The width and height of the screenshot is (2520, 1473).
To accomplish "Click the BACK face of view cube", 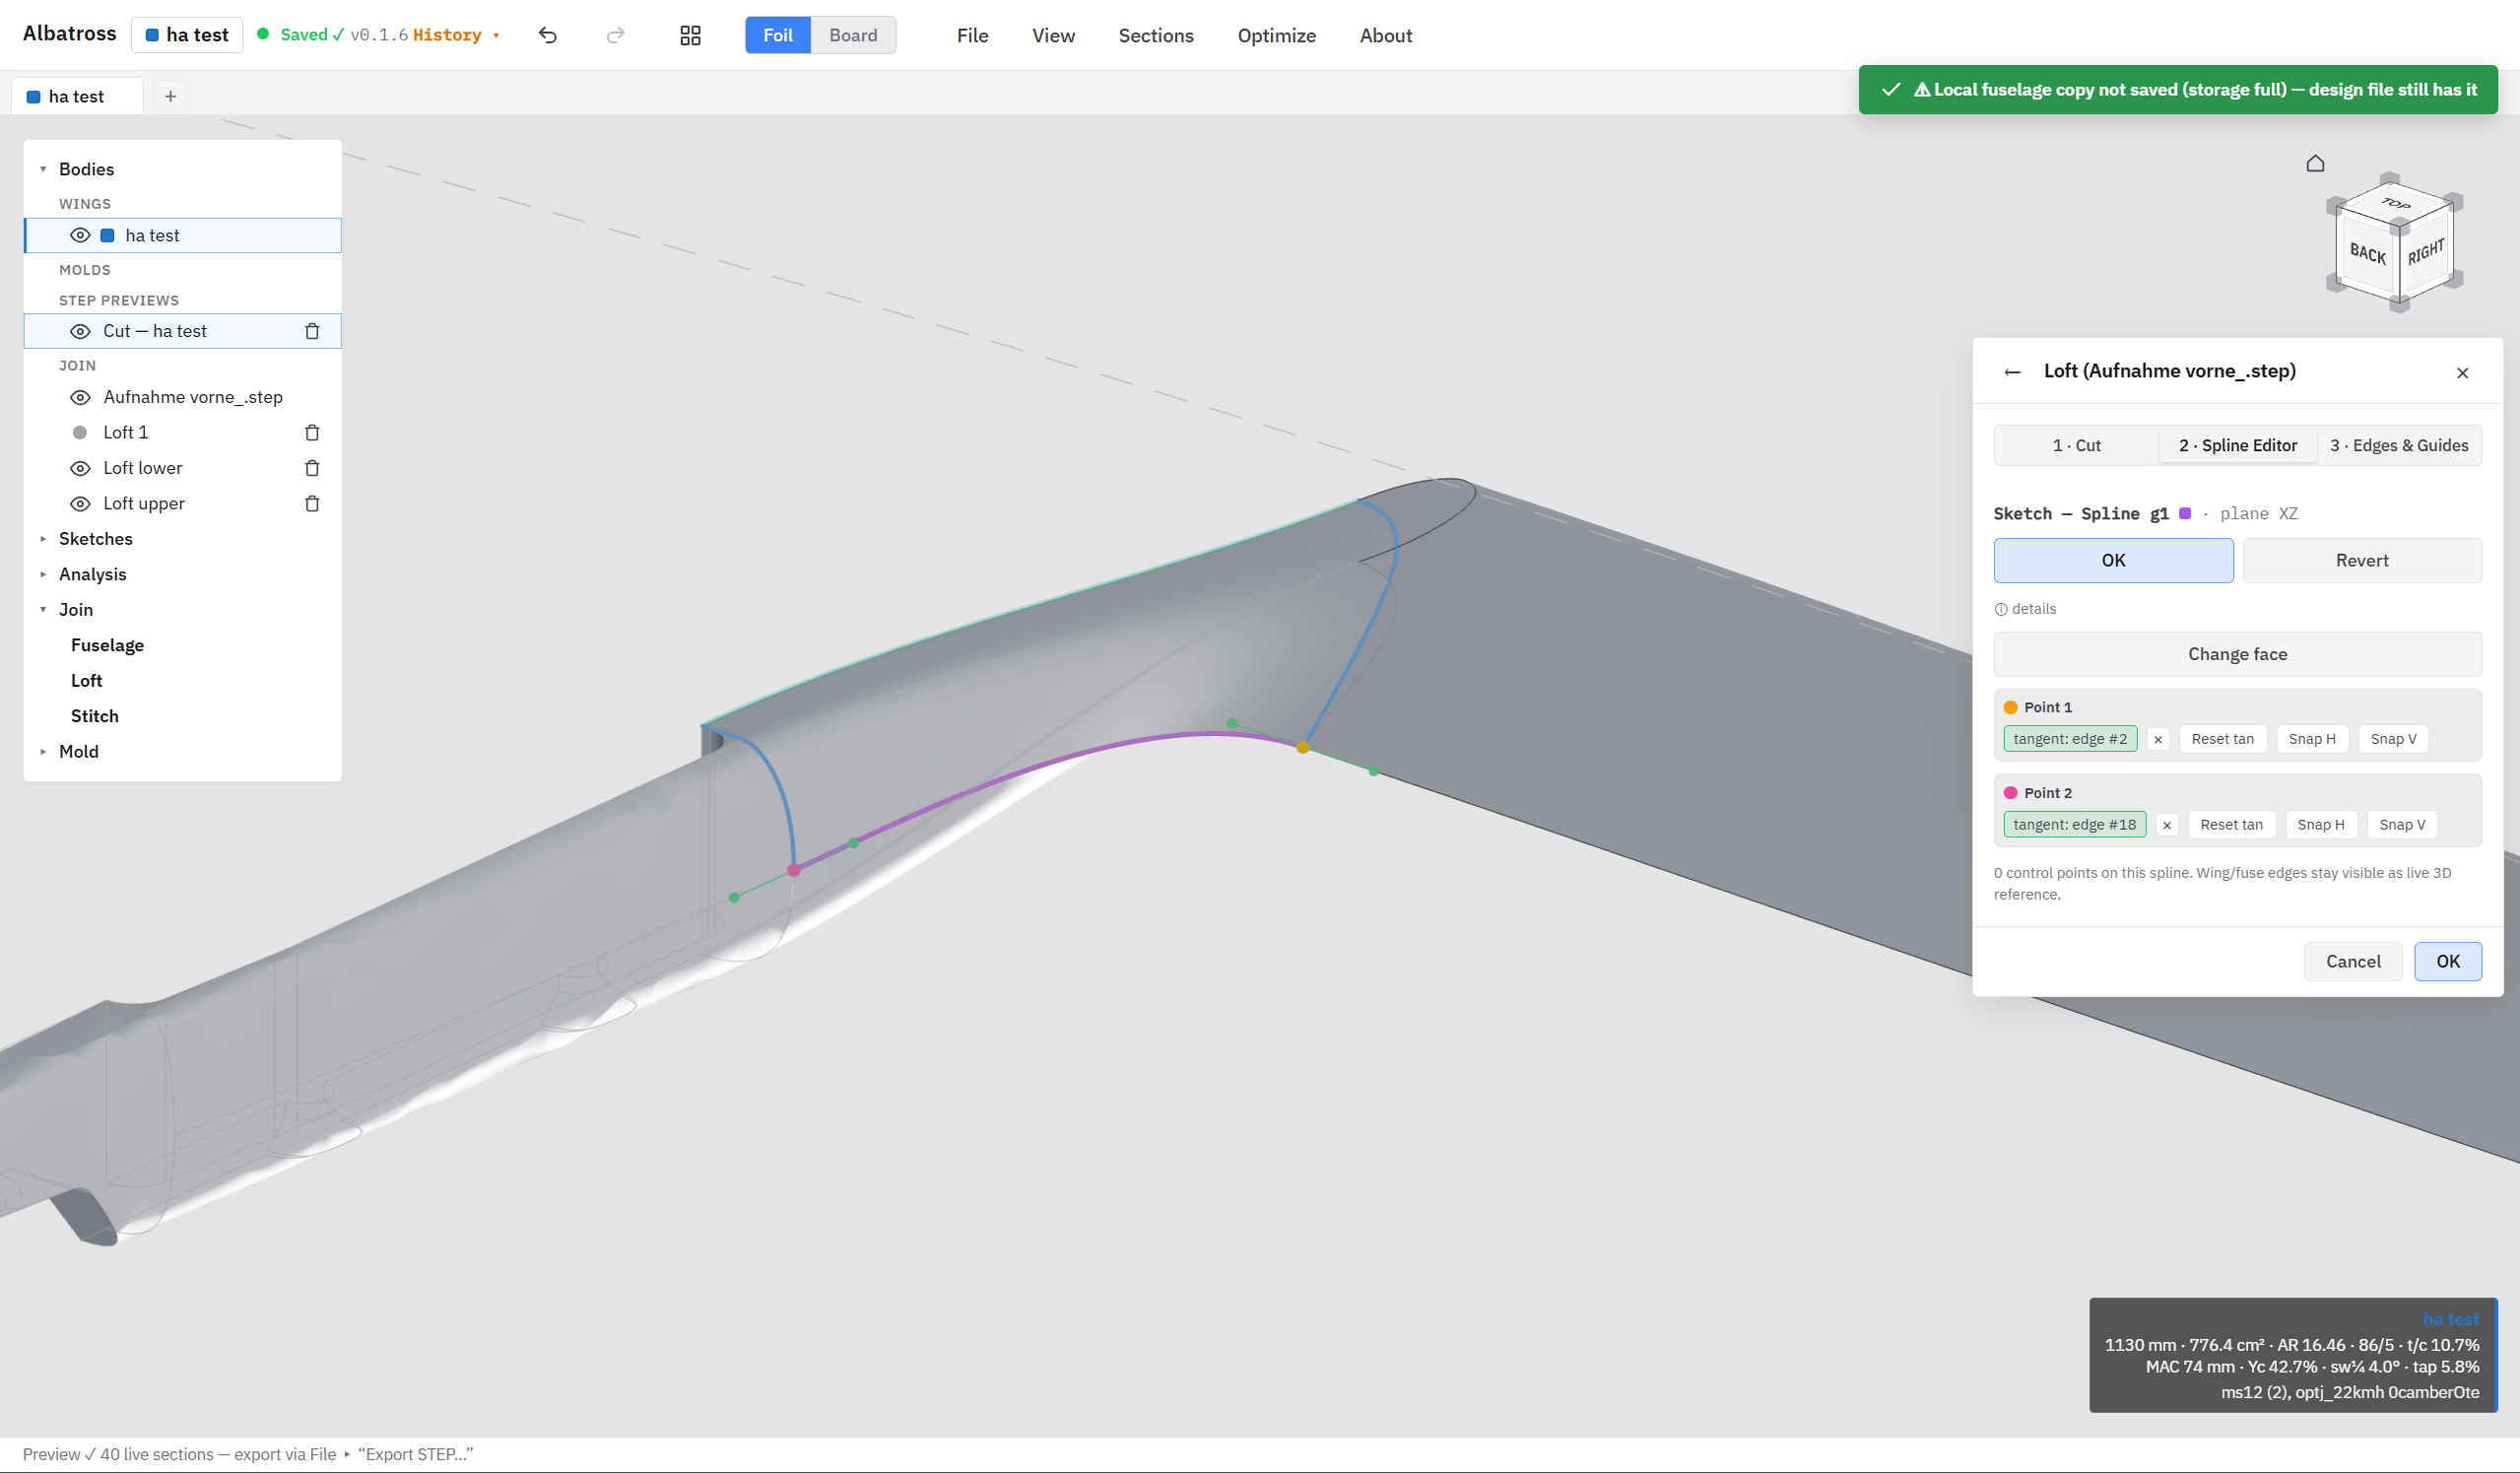I will [x=2367, y=254].
